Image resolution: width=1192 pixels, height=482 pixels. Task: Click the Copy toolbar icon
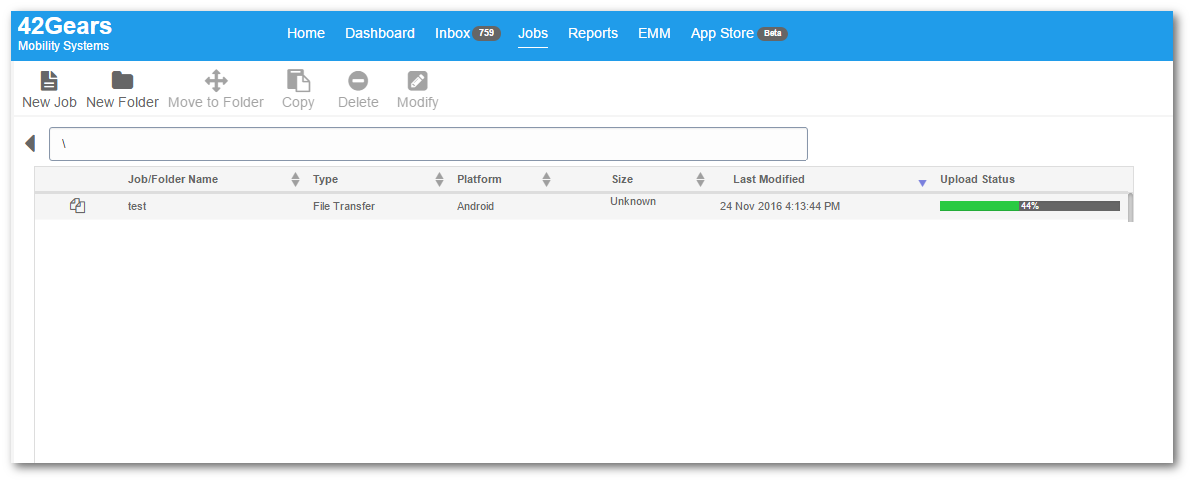pos(298,81)
